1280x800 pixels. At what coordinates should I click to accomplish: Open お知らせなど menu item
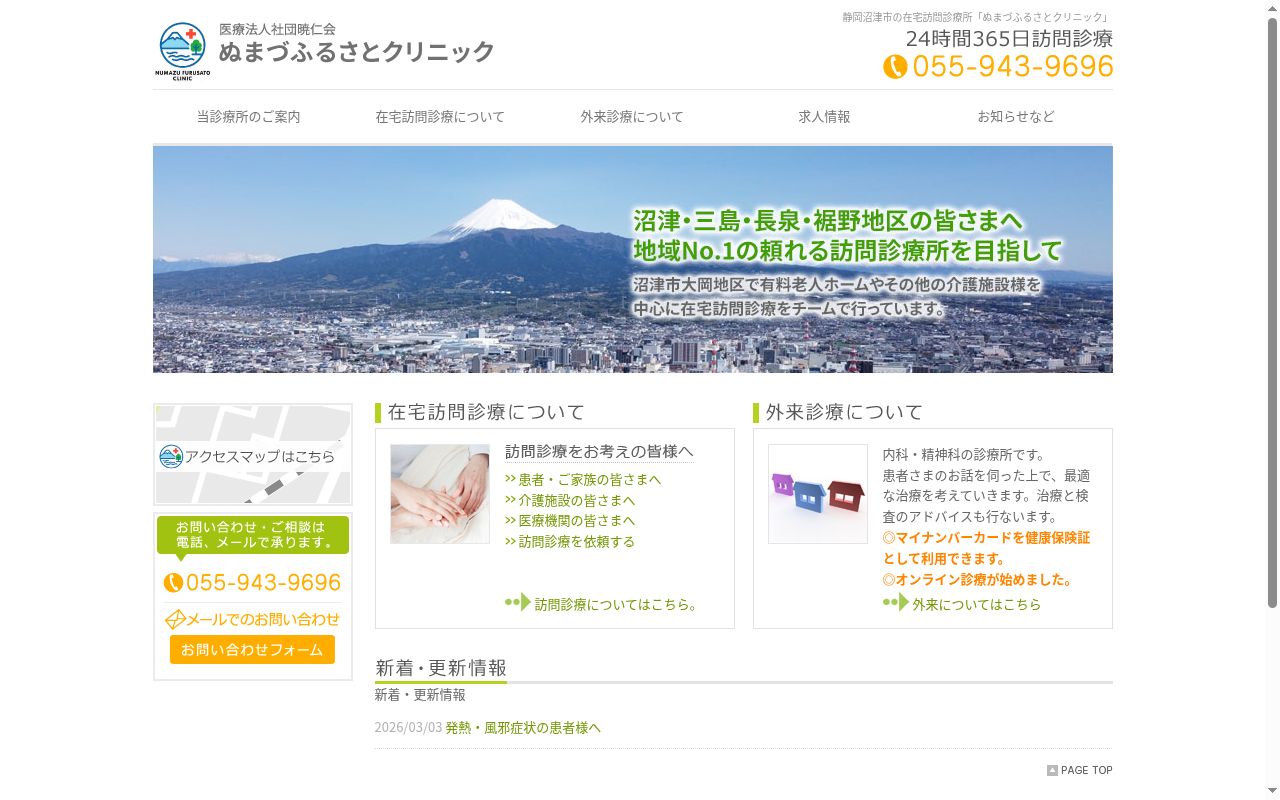(x=1016, y=117)
